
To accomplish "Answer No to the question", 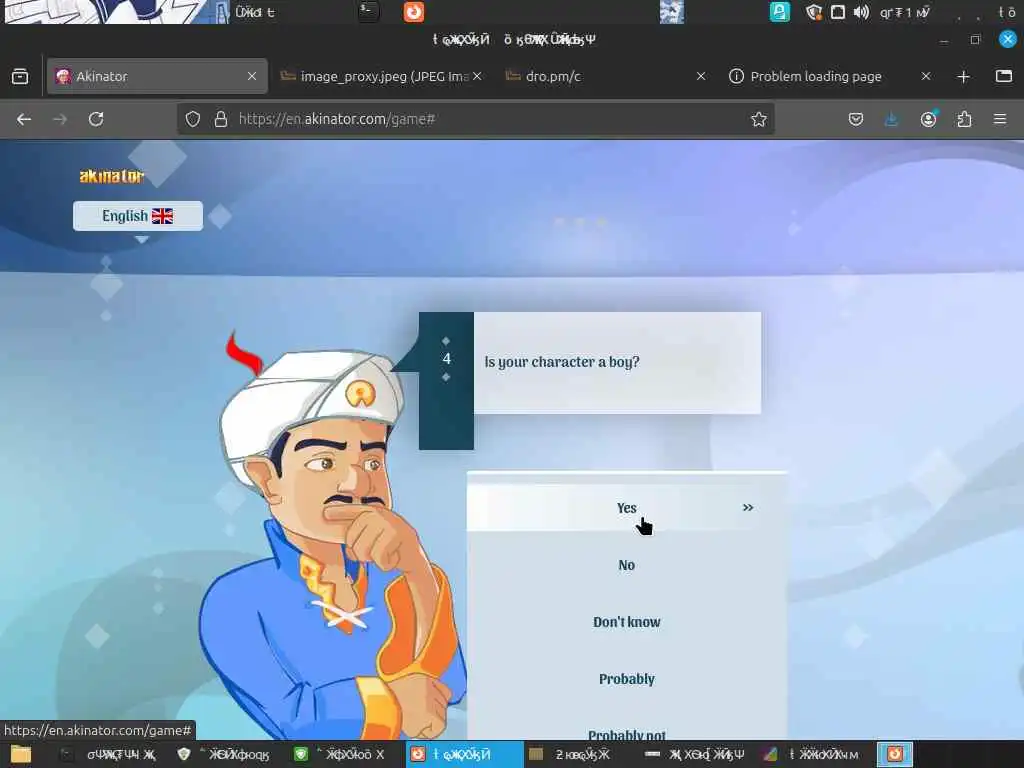I will coord(627,565).
